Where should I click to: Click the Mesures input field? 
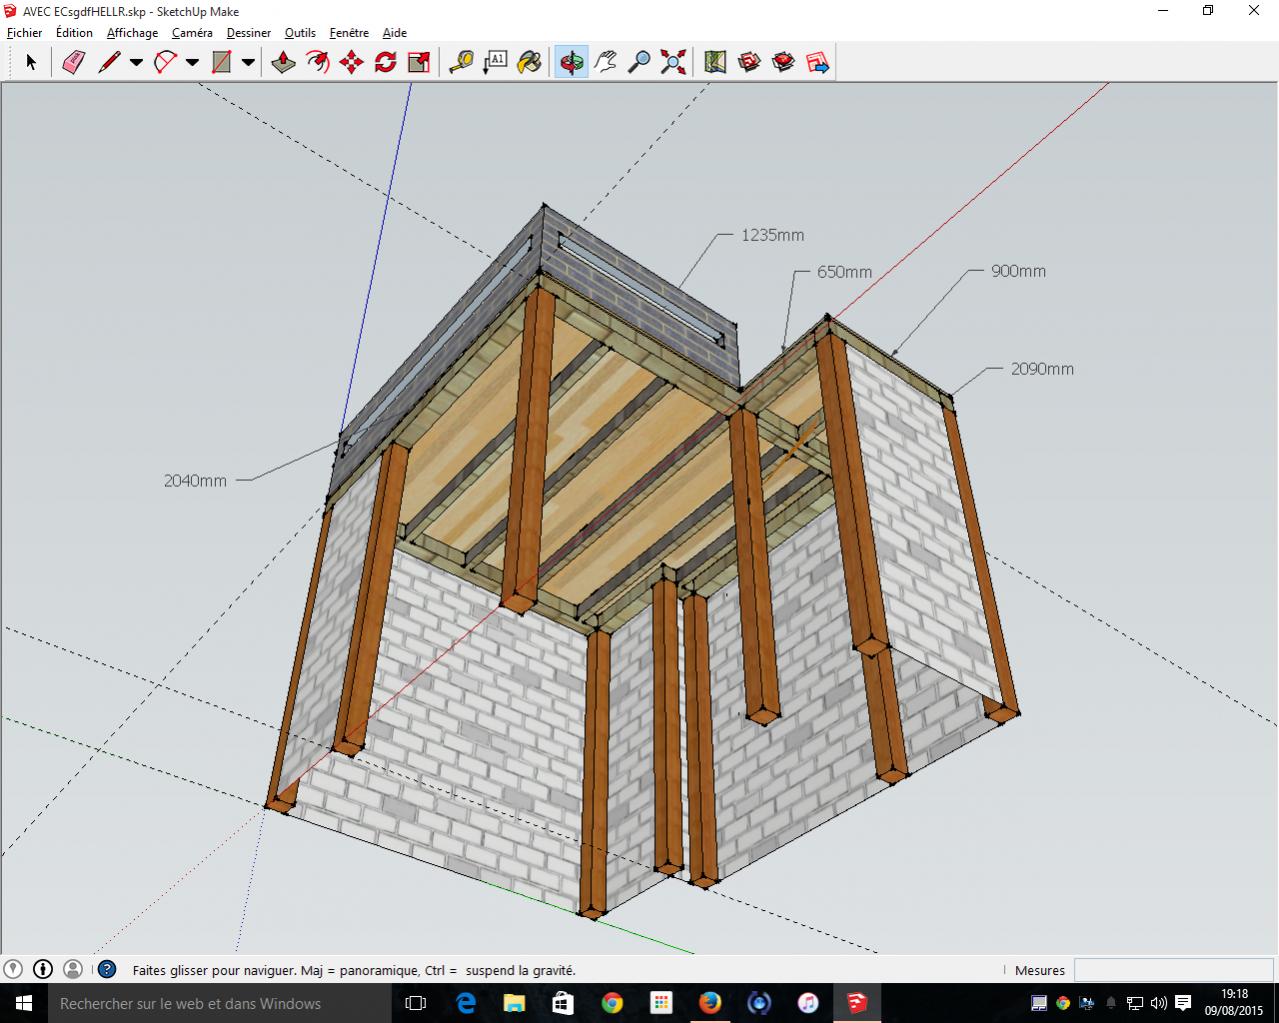[x=1173, y=970]
